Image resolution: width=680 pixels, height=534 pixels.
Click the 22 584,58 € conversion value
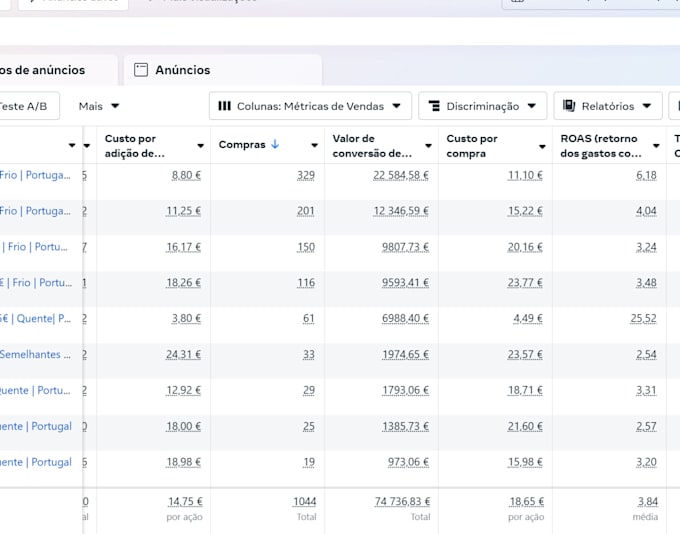pyautogui.click(x=401, y=175)
